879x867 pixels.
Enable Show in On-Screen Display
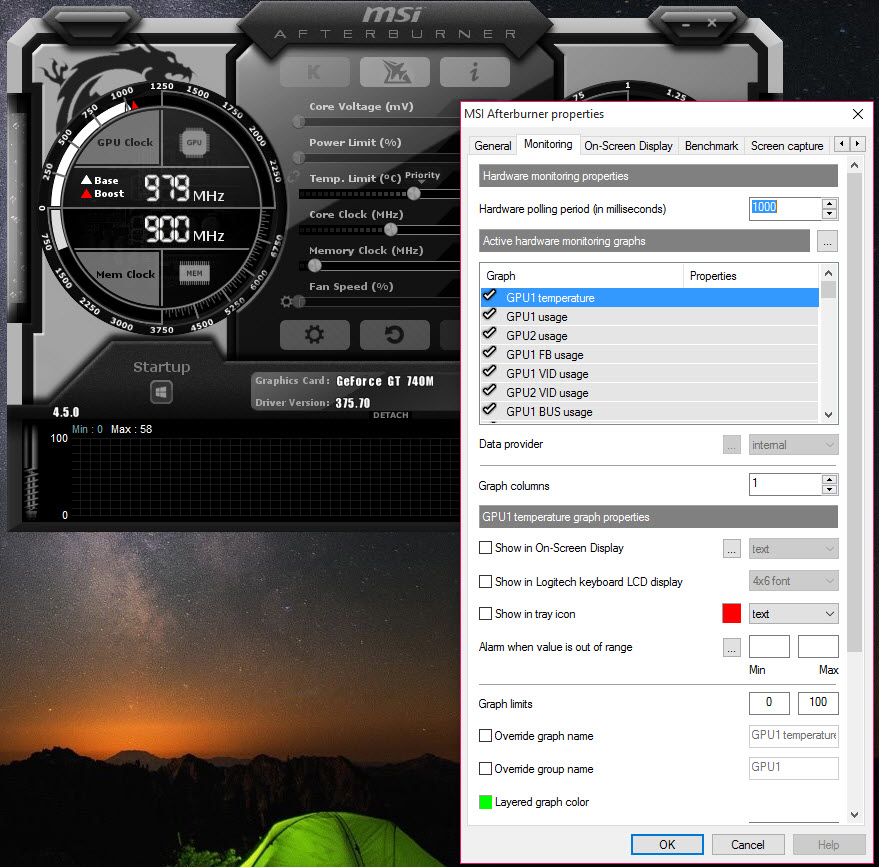(x=485, y=548)
